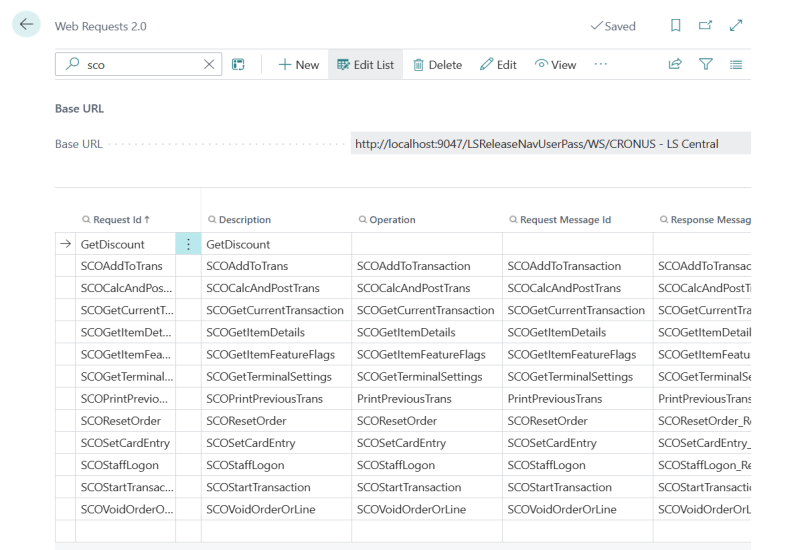Expand page to full screen icon
The width and height of the screenshot is (800, 550).
(x=736, y=26)
